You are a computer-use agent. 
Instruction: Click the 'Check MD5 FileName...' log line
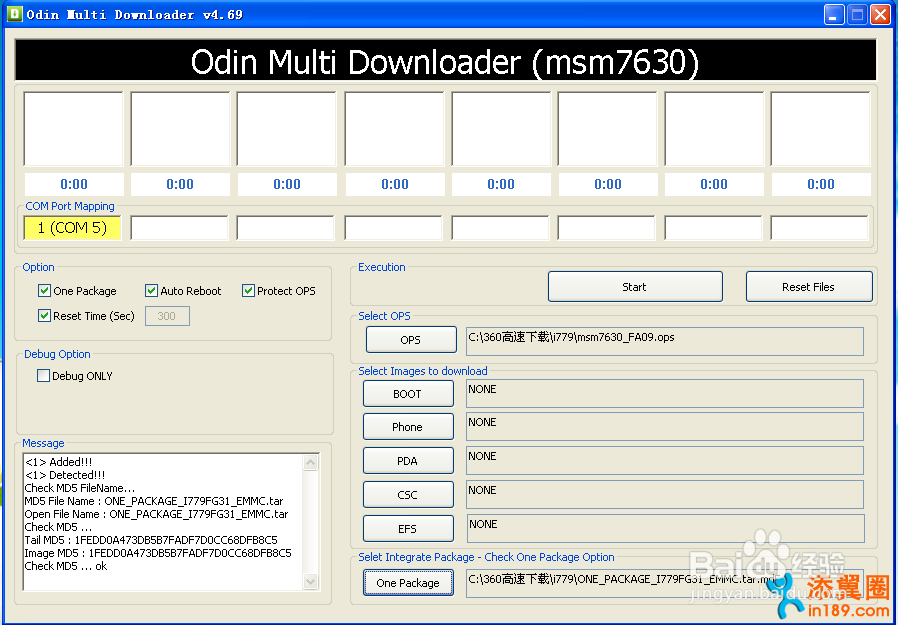(x=80, y=488)
